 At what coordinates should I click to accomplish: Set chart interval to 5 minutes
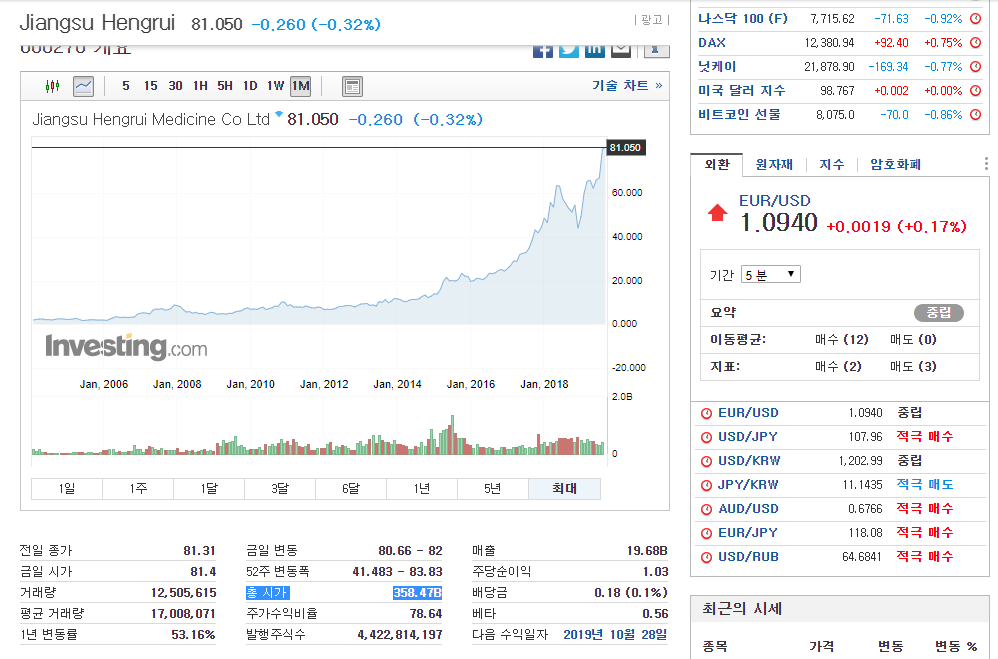pos(125,86)
